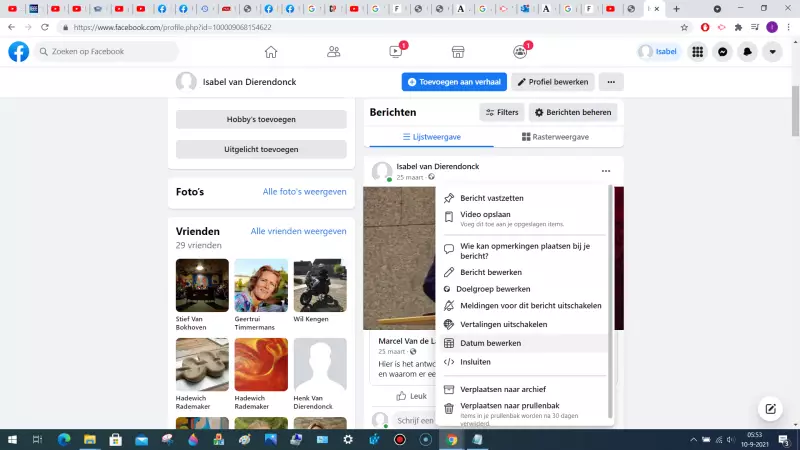The height and width of the screenshot is (450, 800).
Task: Switch to the Rasterweergave tab
Action: coord(555,137)
